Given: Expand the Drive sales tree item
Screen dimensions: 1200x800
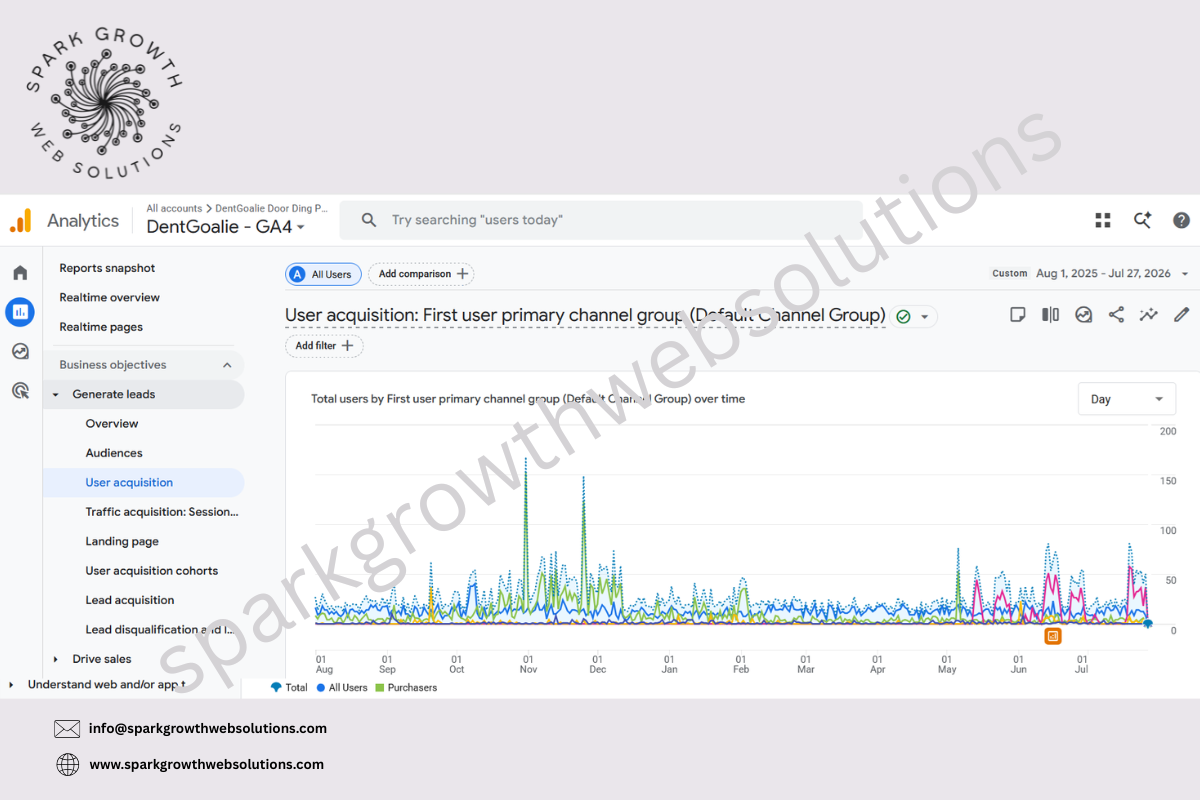Looking at the screenshot, I should coord(56,659).
